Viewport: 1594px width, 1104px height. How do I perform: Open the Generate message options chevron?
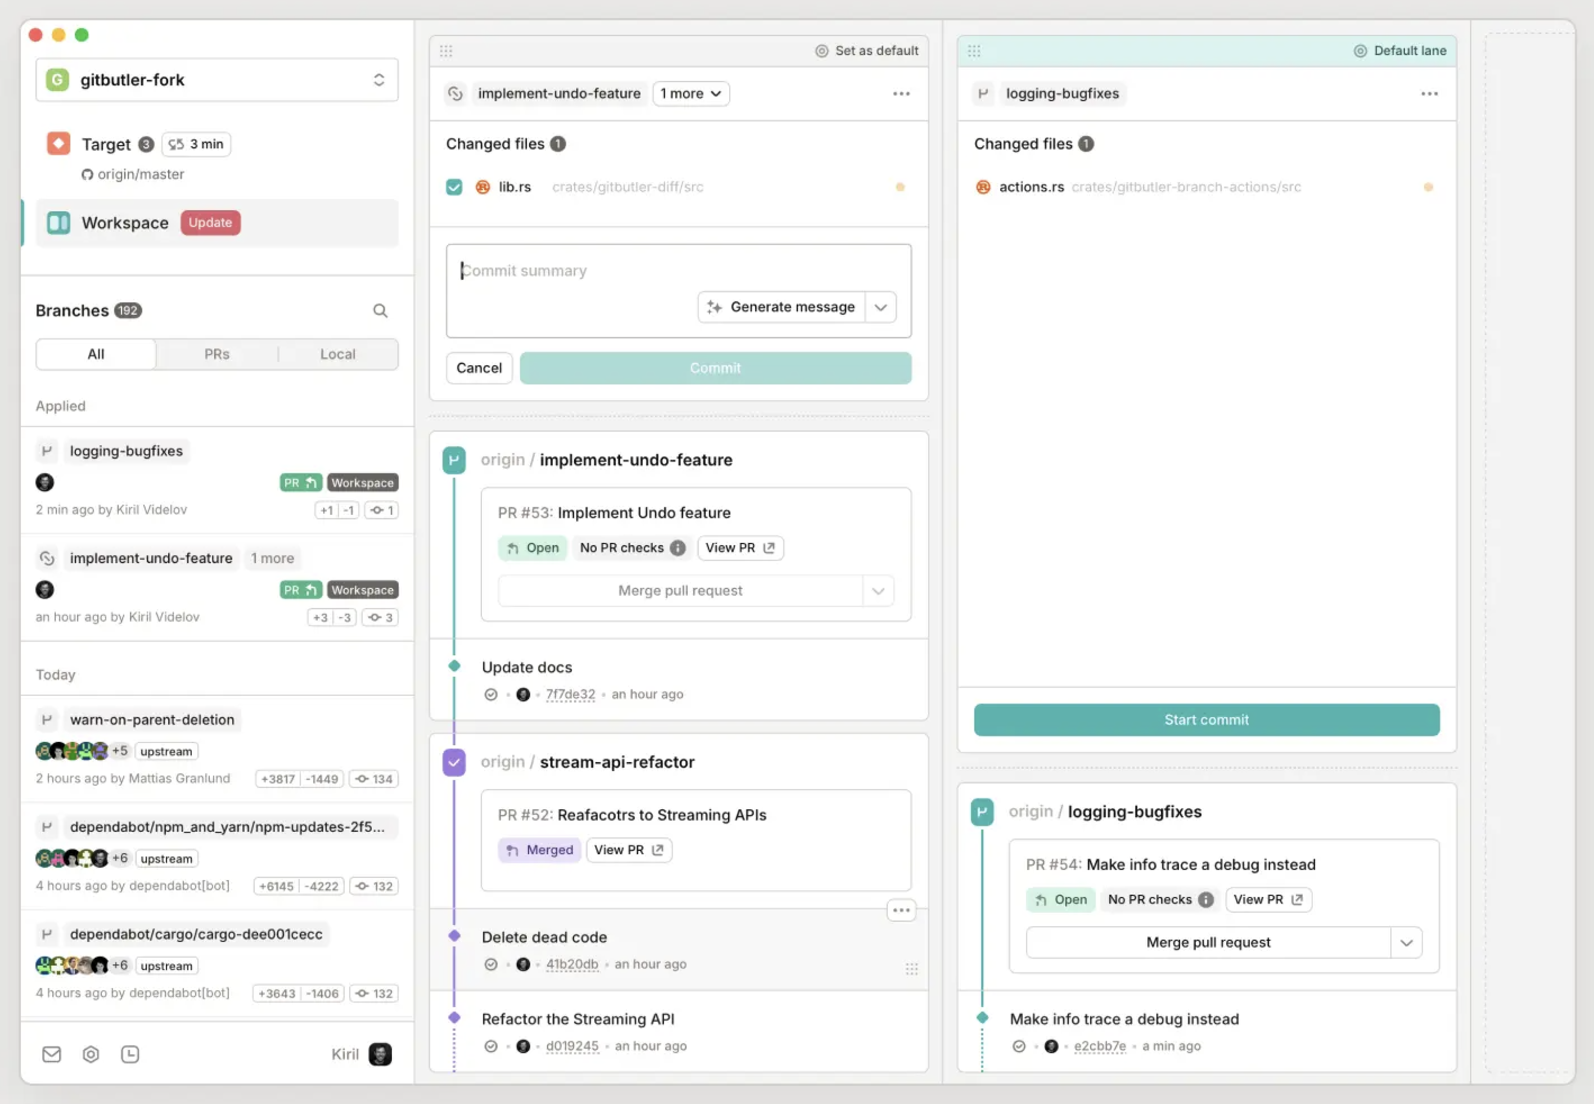coord(880,307)
